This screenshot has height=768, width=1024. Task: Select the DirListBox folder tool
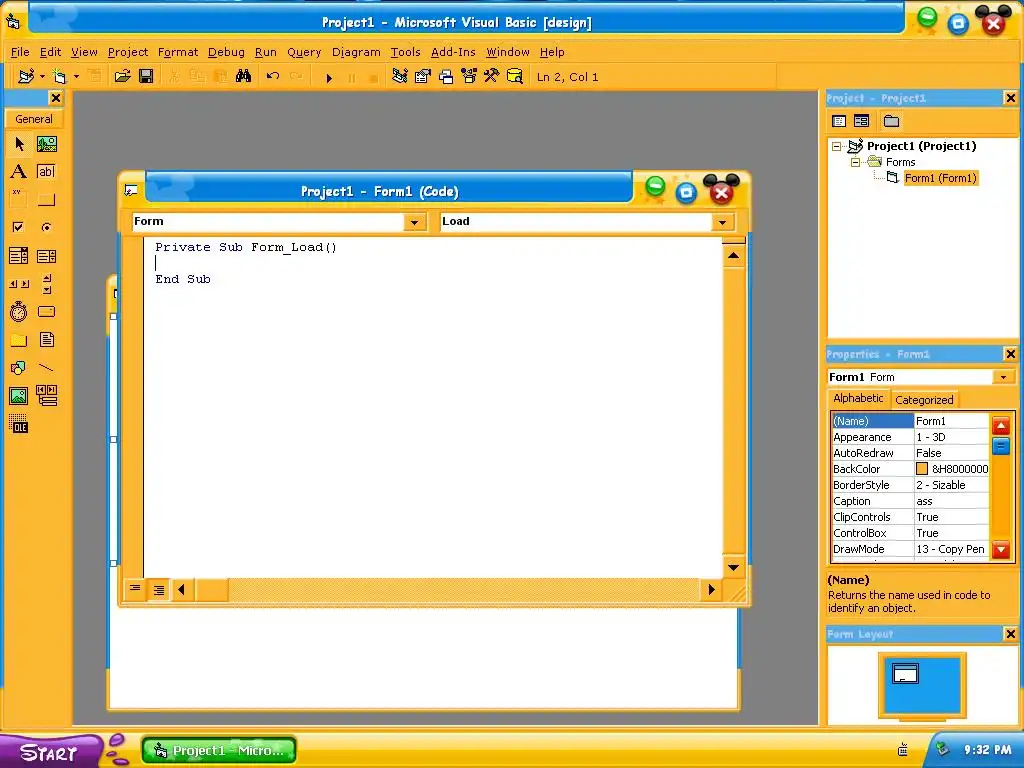19,340
